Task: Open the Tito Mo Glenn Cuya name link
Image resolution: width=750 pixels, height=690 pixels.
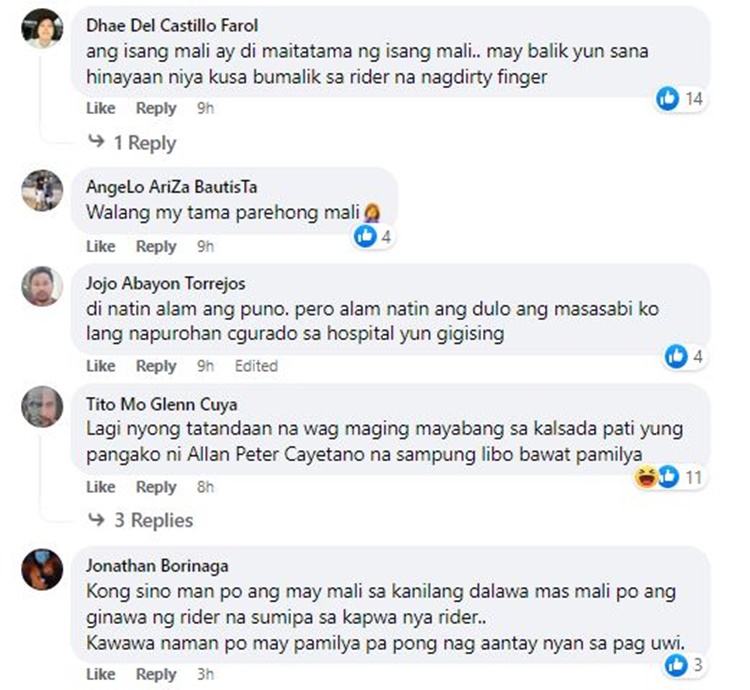Action: coord(162,404)
